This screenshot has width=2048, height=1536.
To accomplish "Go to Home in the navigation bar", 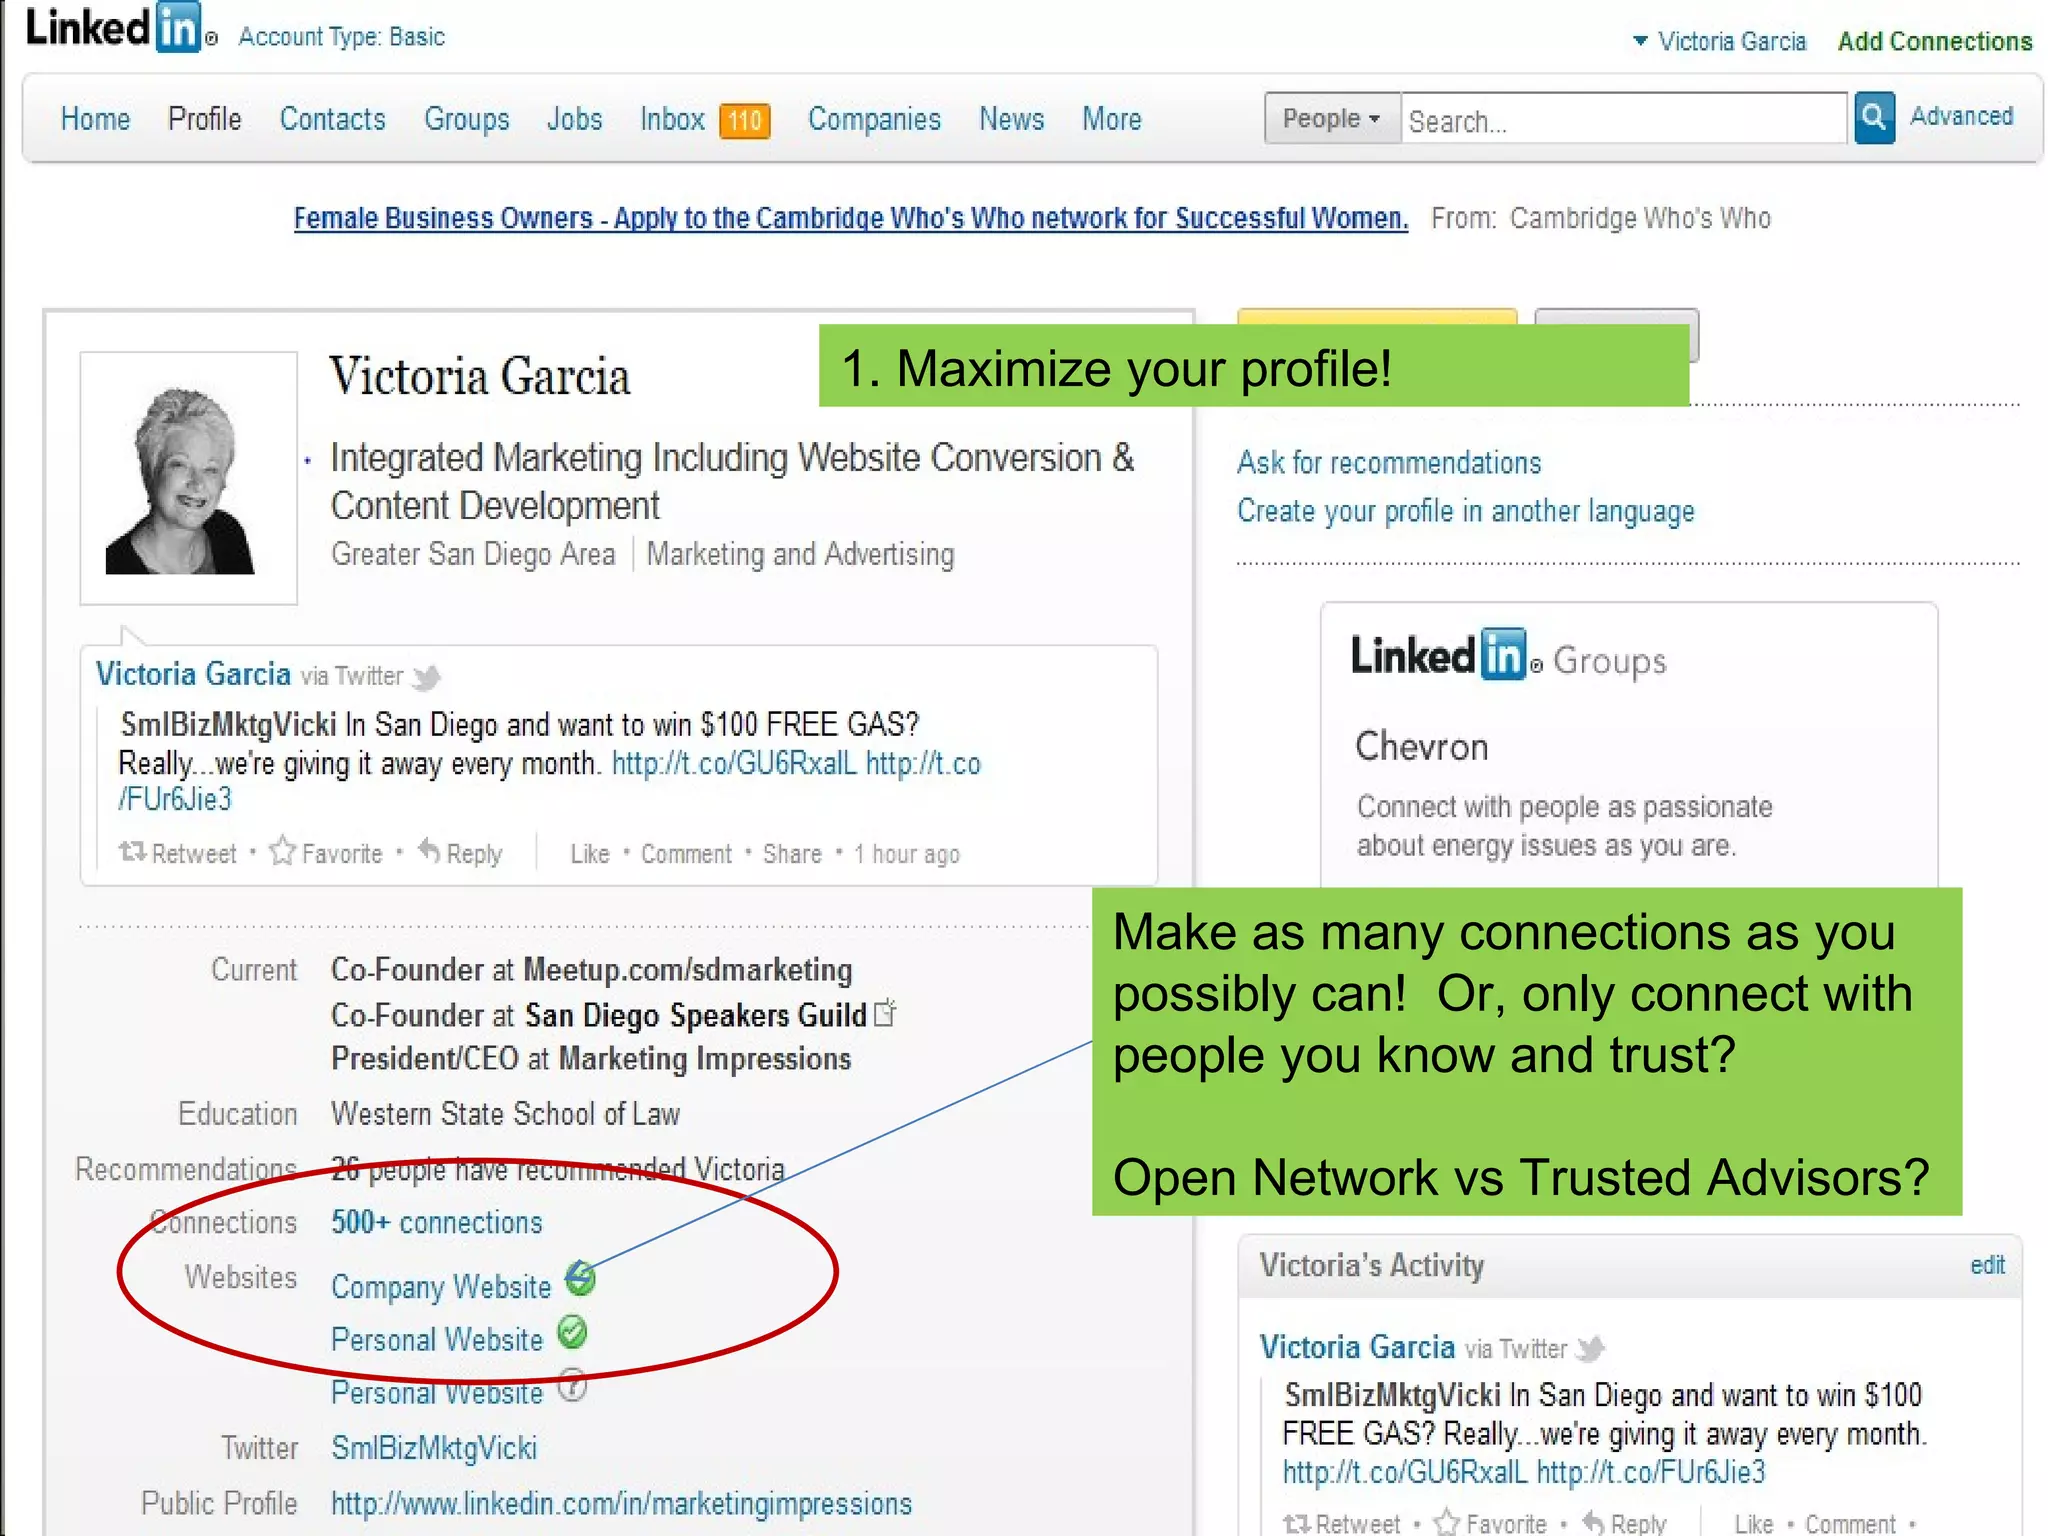I will point(95,119).
